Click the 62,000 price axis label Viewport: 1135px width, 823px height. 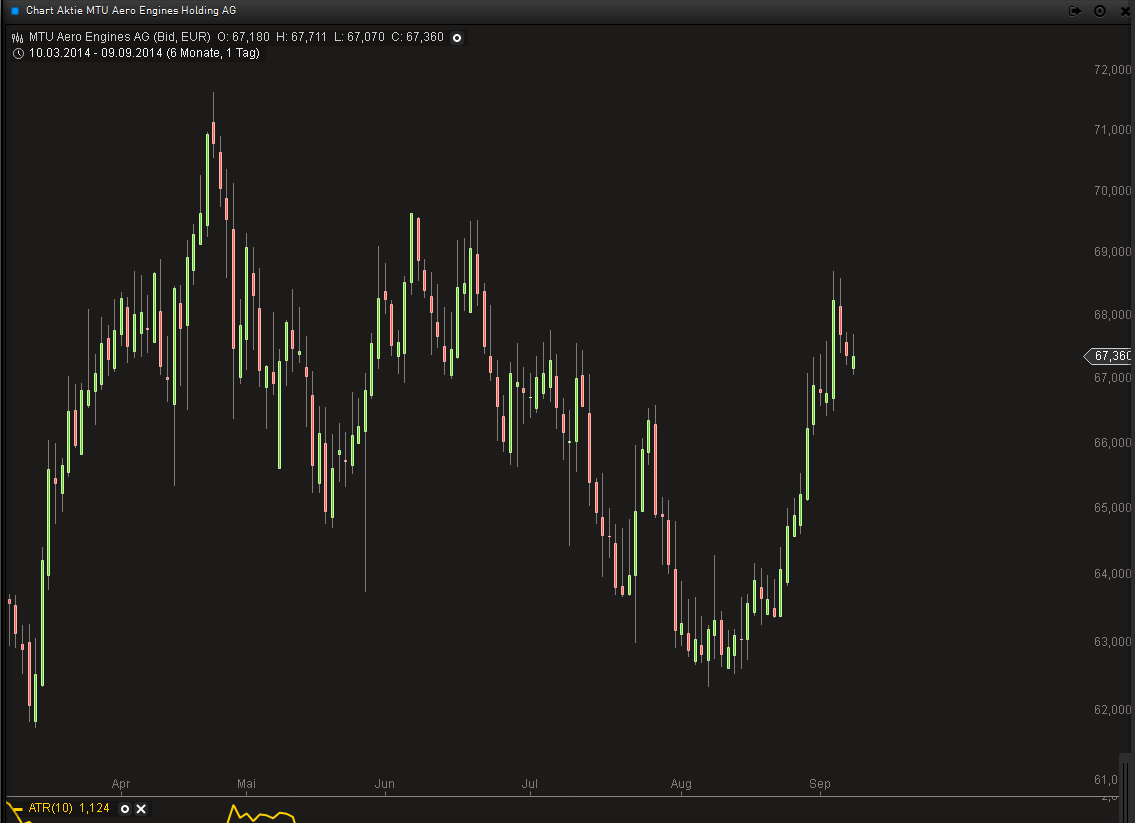(1113, 710)
